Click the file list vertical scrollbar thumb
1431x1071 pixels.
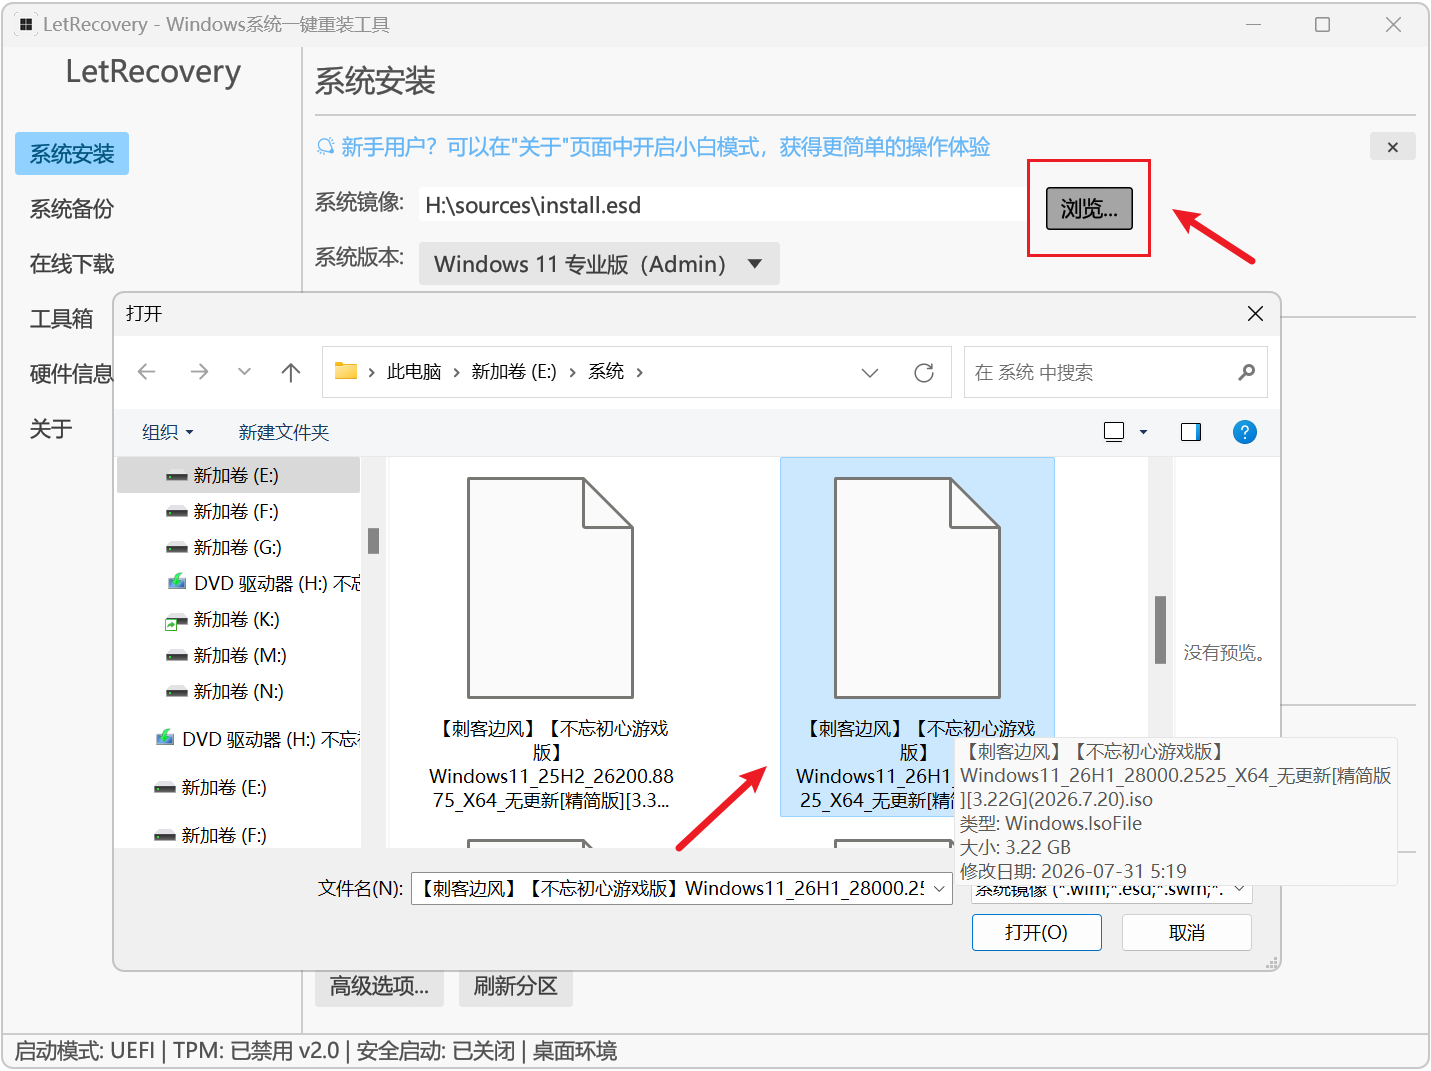pos(1161,630)
